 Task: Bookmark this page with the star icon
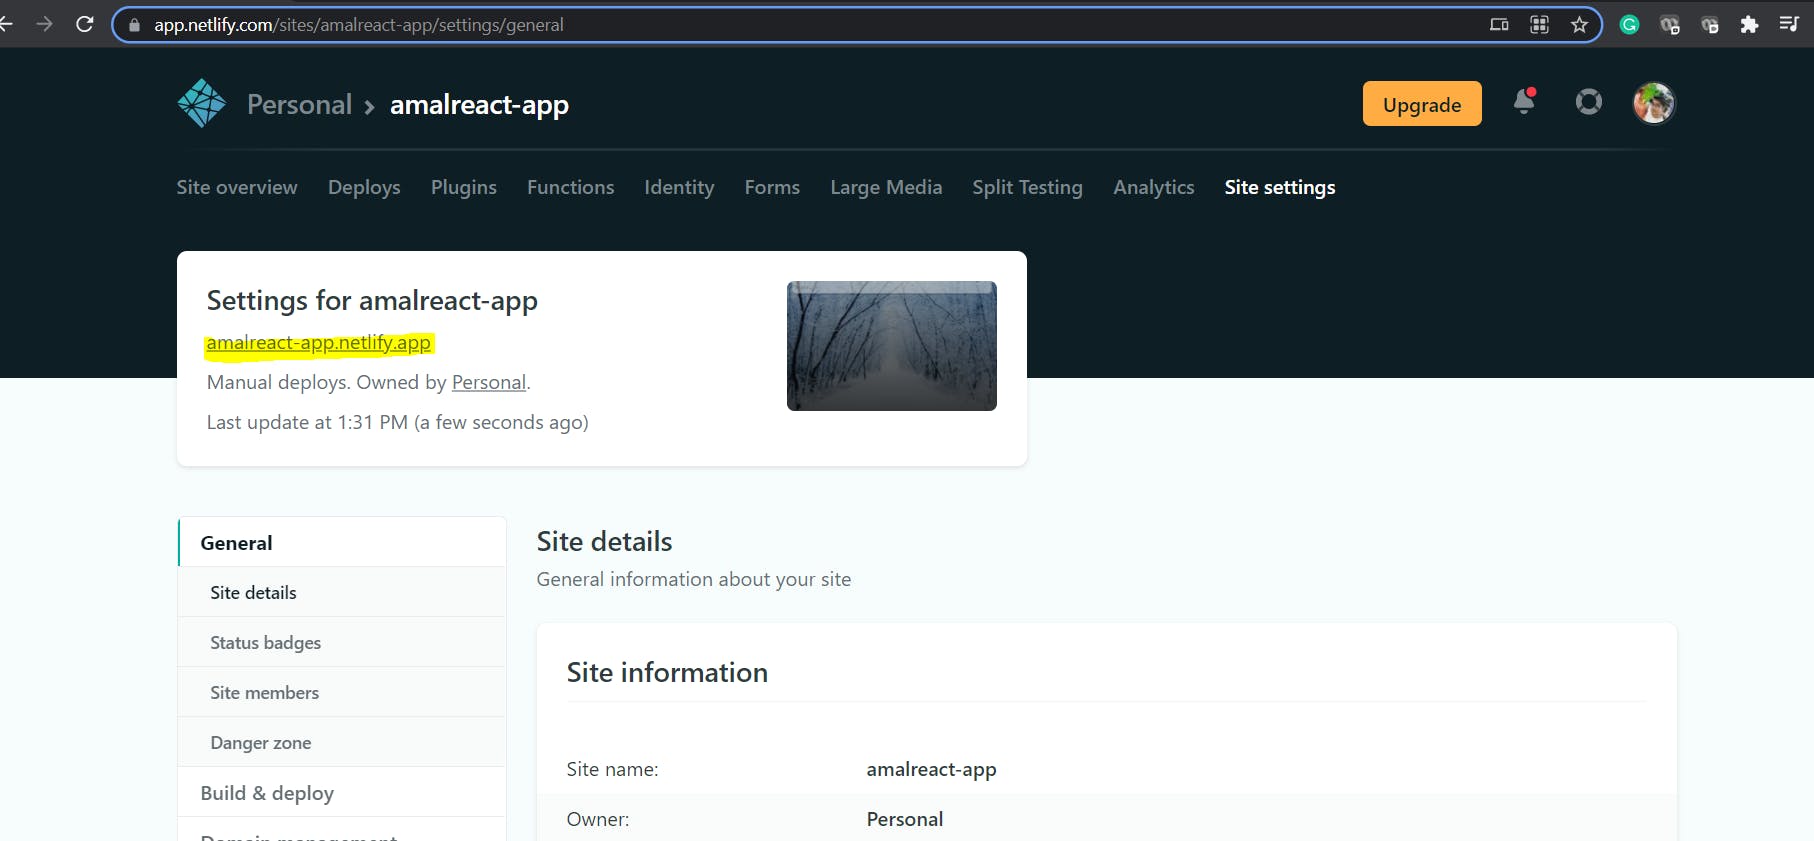[1579, 25]
